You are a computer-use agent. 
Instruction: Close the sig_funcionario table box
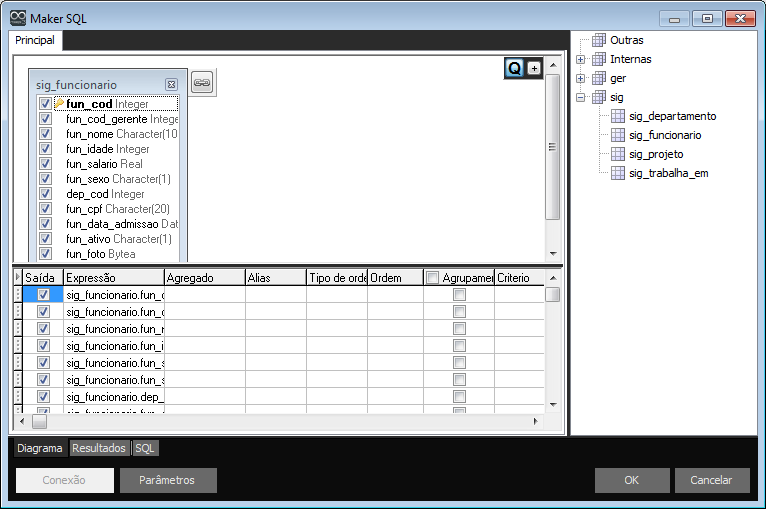(x=171, y=85)
